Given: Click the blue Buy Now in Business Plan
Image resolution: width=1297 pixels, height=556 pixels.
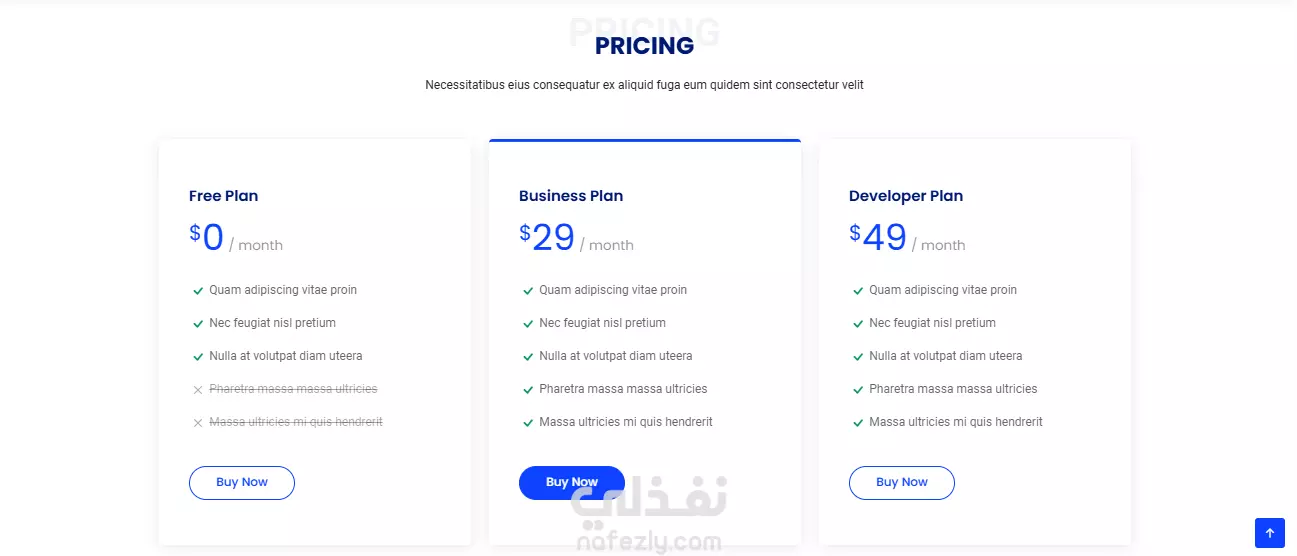Looking at the screenshot, I should pyautogui.click(x=572, y=483).
